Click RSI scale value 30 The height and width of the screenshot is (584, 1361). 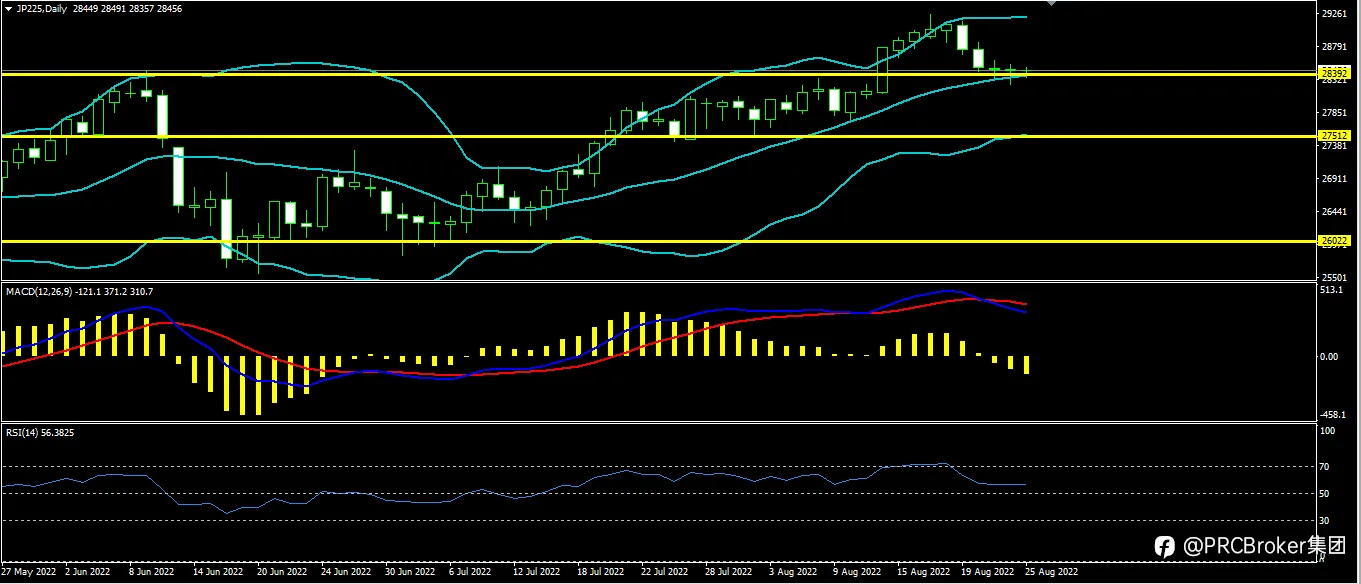coord(1326,521)
